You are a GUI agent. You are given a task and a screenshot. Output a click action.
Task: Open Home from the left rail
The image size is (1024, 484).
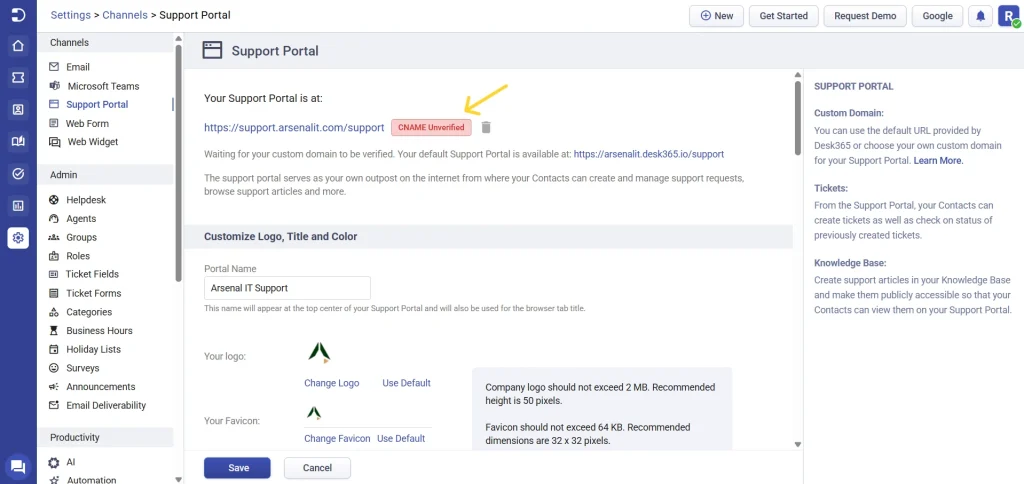click(x=18, y=46)
